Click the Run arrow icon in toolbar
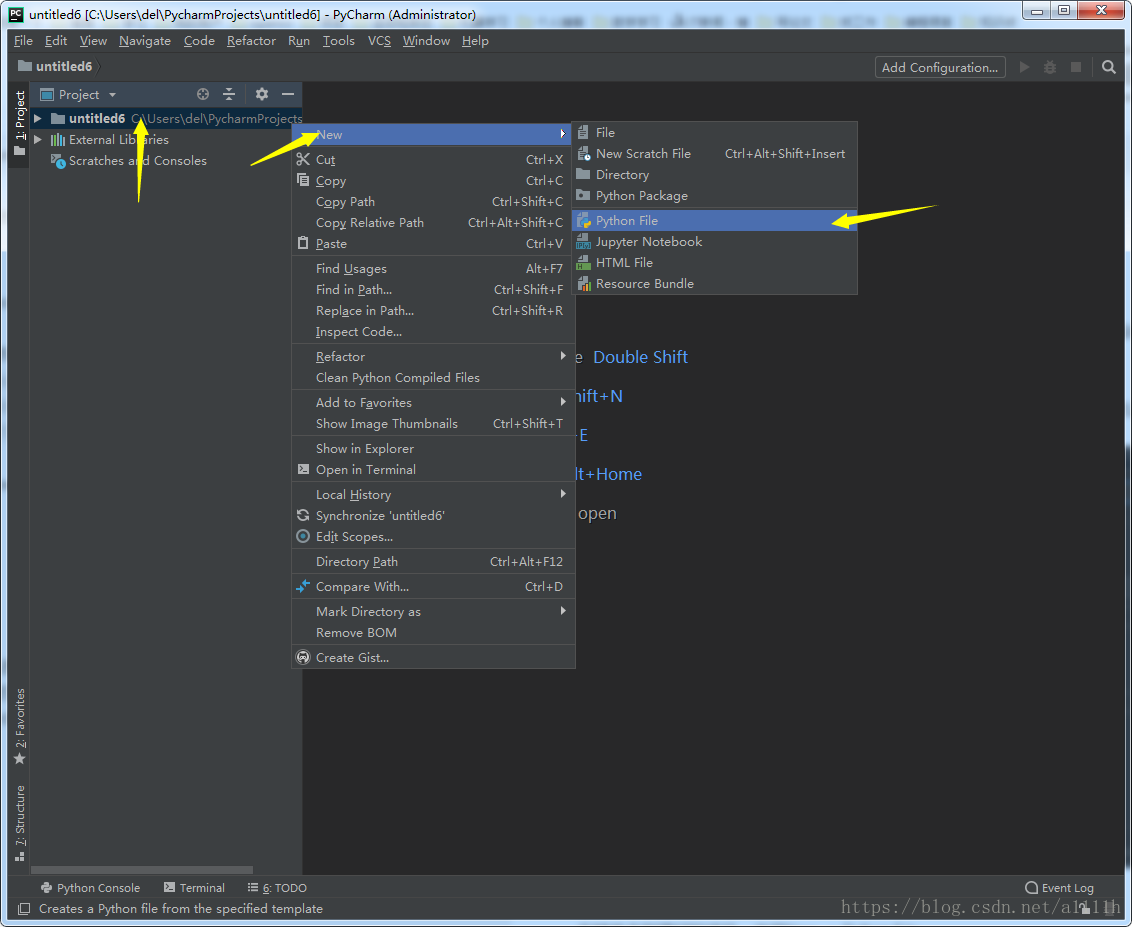Screen dimensions: 1132x927 (x=1024, y=67)
